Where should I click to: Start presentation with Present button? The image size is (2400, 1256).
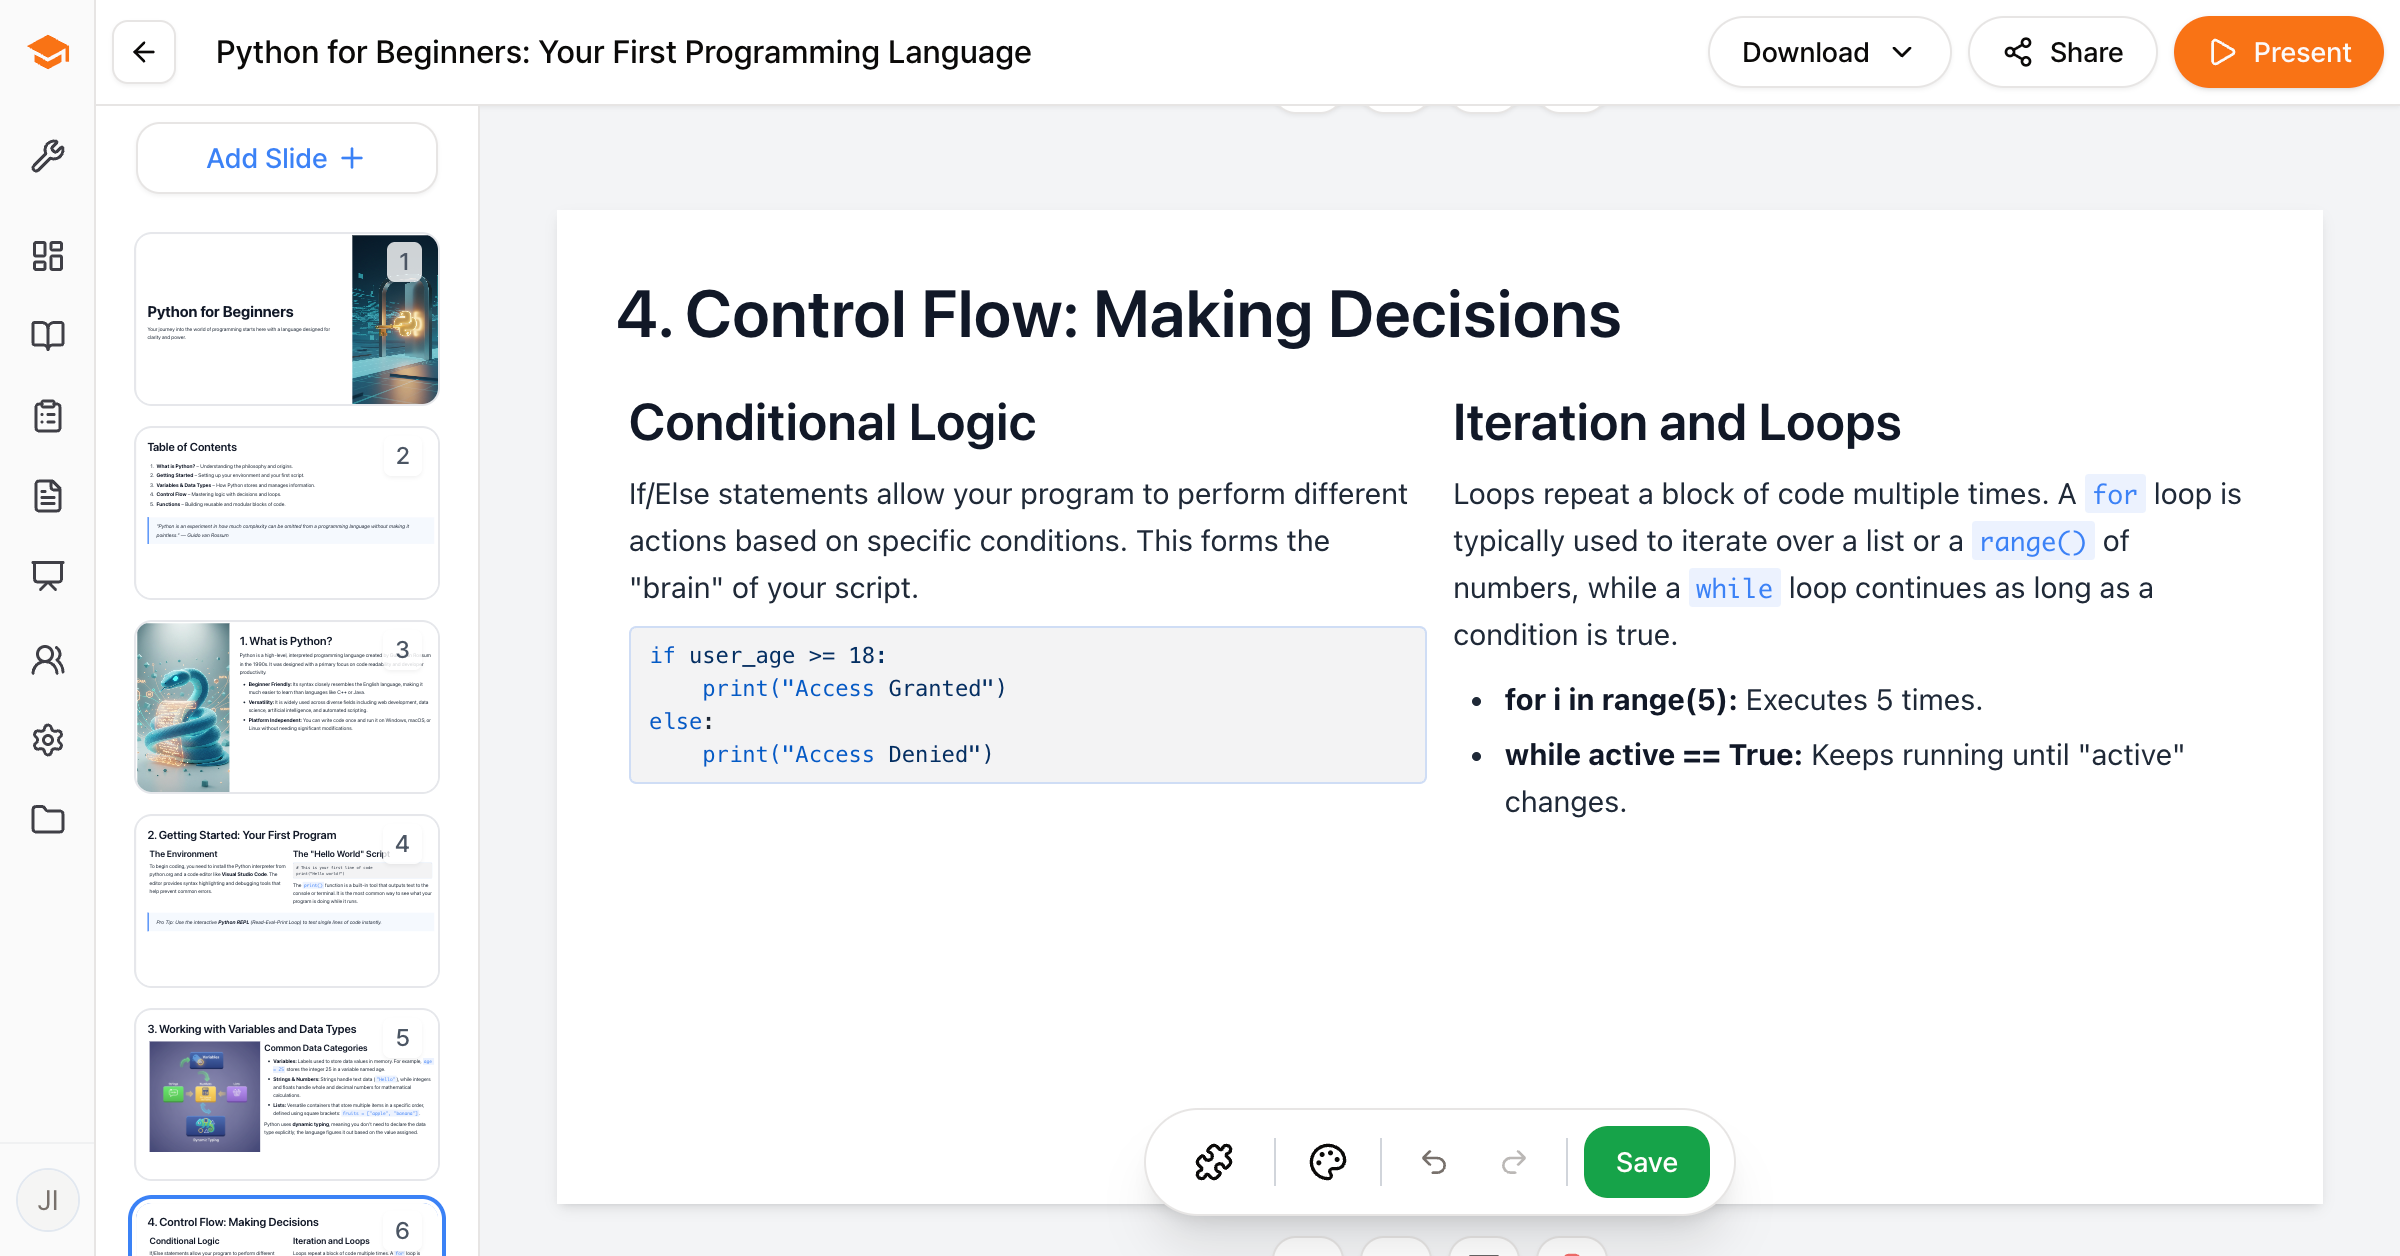(x=2278, y=52)
